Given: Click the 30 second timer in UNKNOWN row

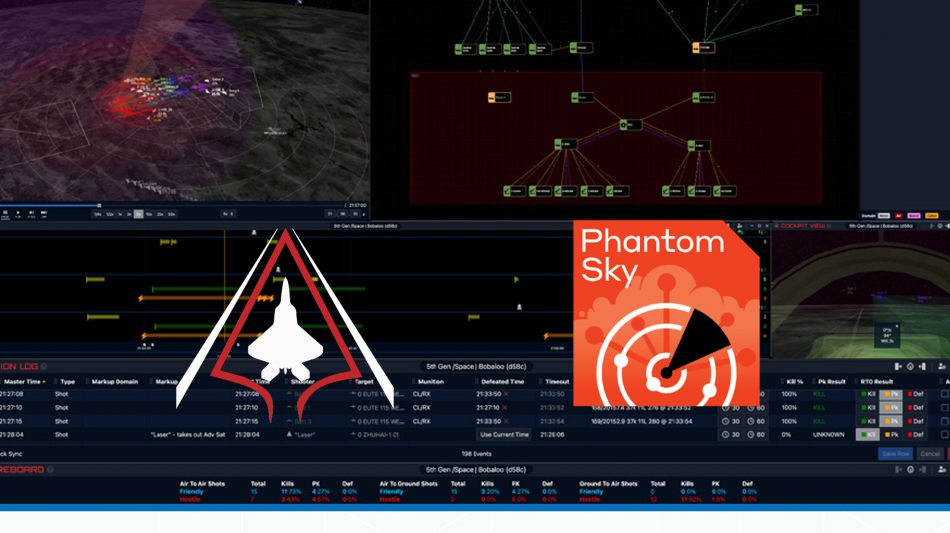Looking at the screenshot, I should tap(731, 434).
